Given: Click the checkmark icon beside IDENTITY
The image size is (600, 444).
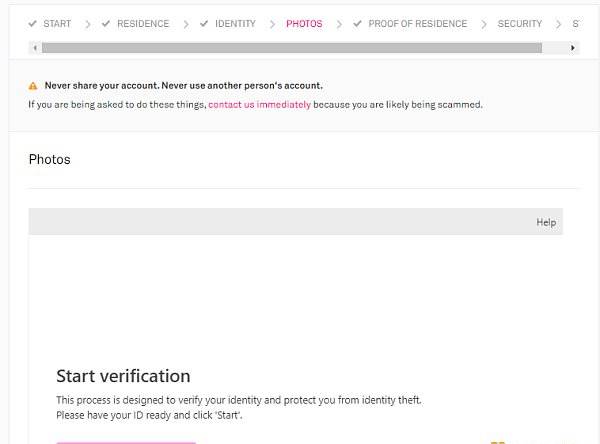Looking at the screenshot, I should point(204,24).
